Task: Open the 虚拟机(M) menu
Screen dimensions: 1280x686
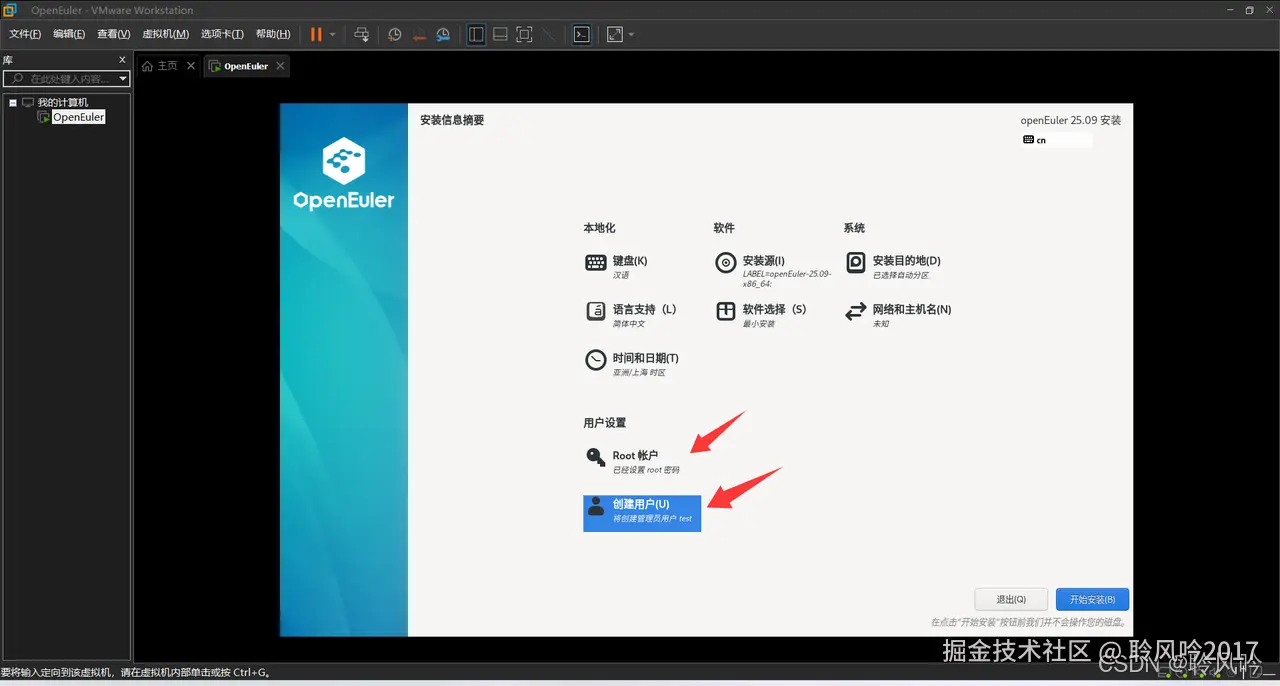Action: 166,34
